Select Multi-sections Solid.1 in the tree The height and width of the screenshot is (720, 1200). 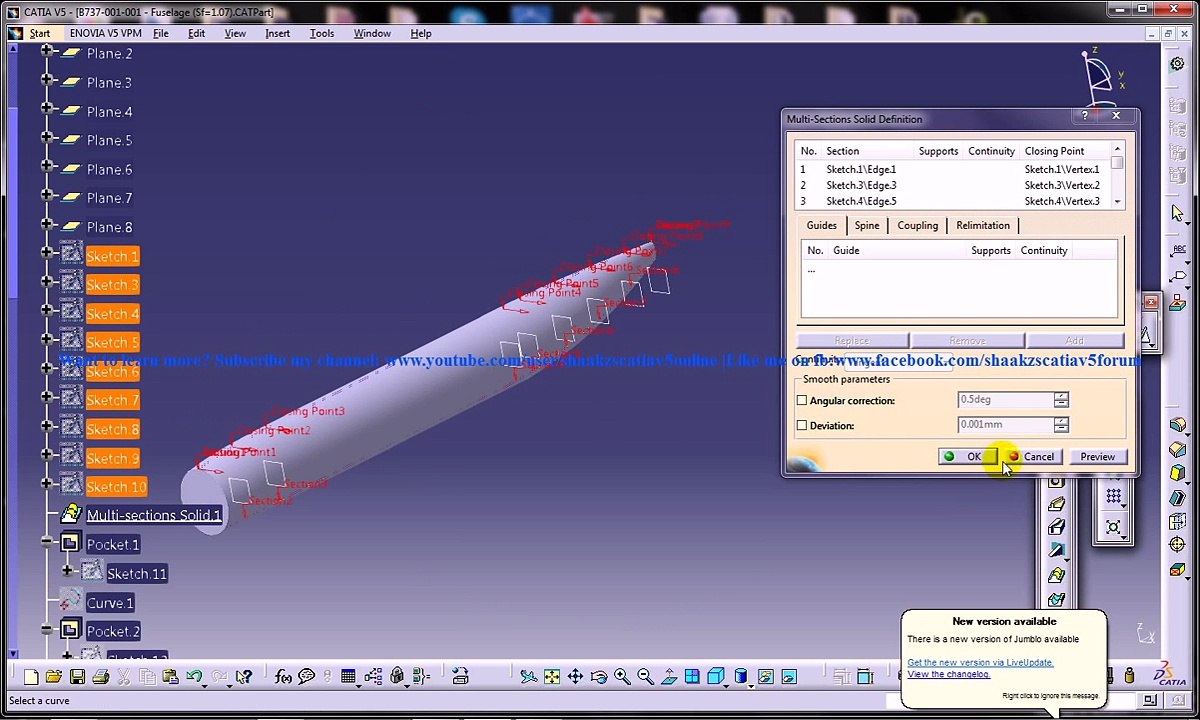153,515
